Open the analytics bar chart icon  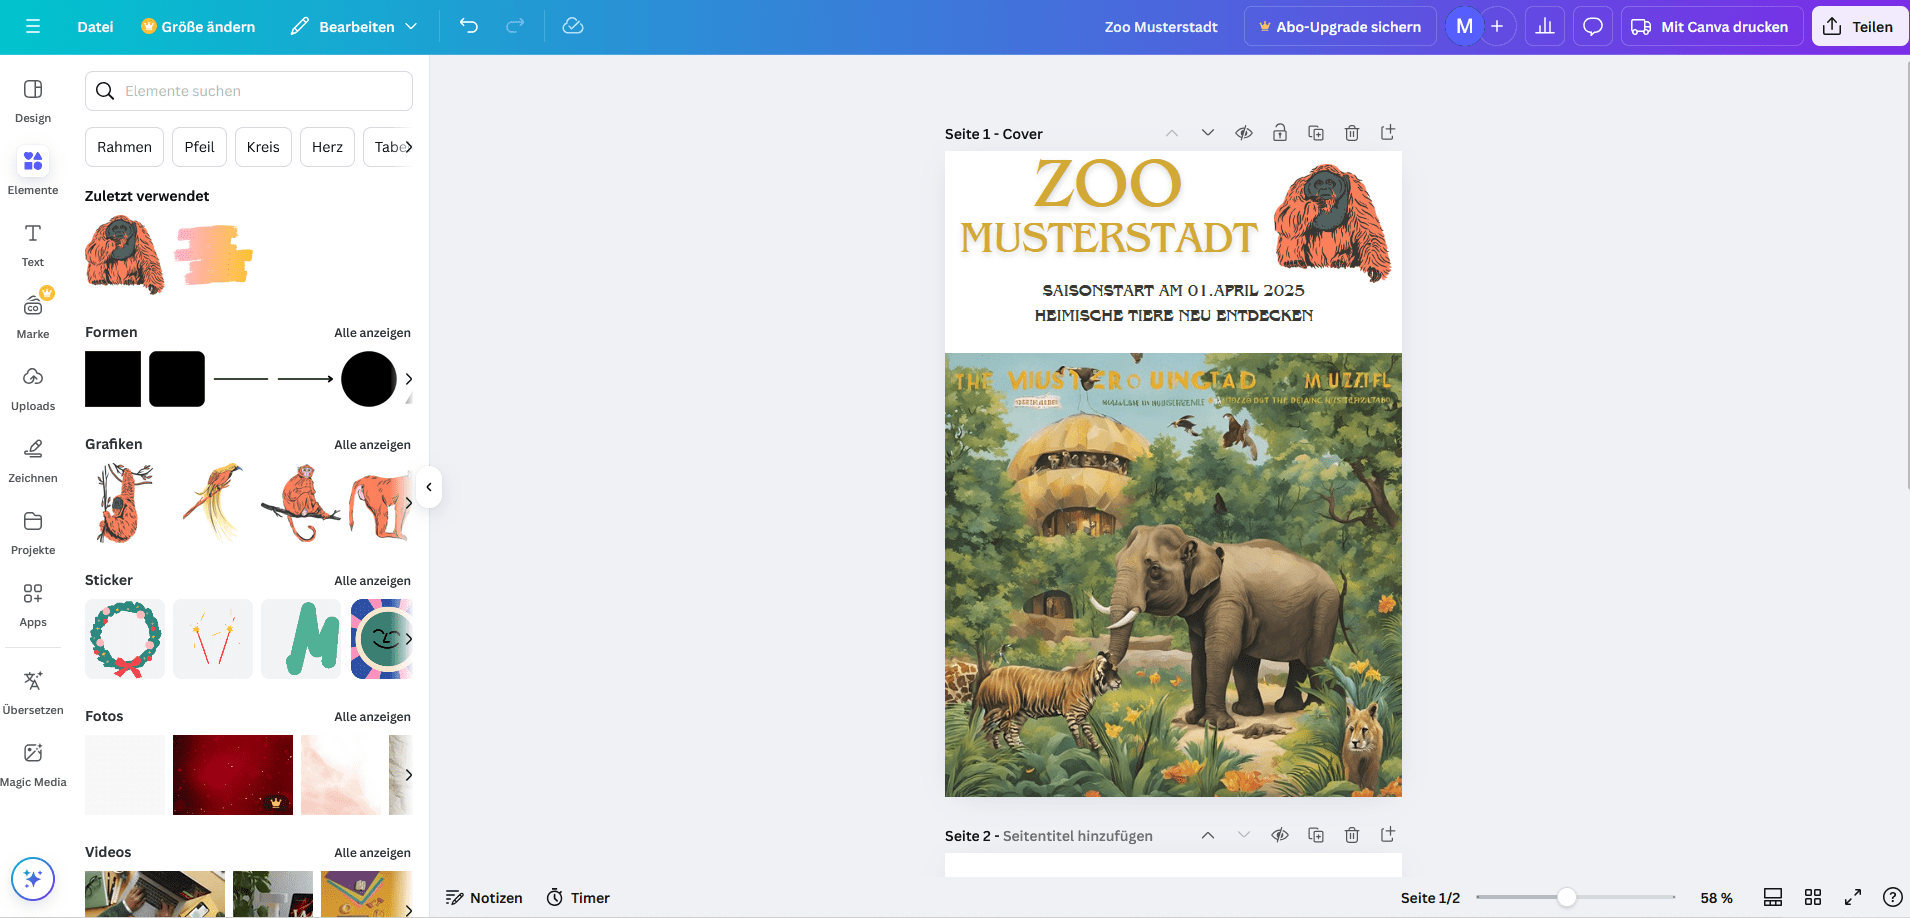click(1544, 26)
